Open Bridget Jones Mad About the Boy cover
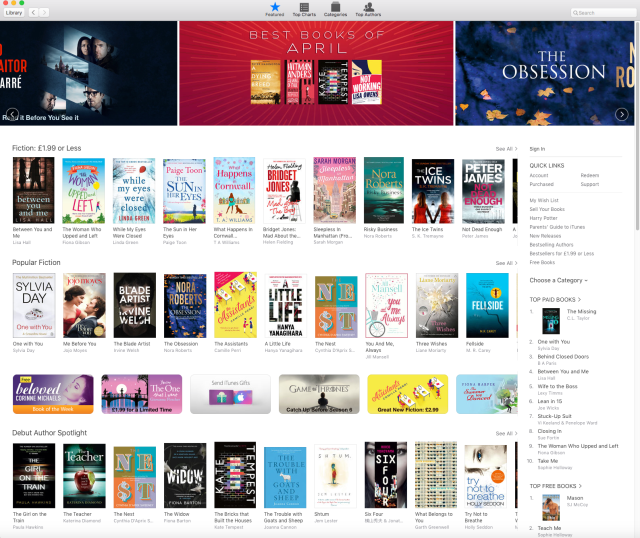This screenshot has width=640, height=538. (284, 191)
